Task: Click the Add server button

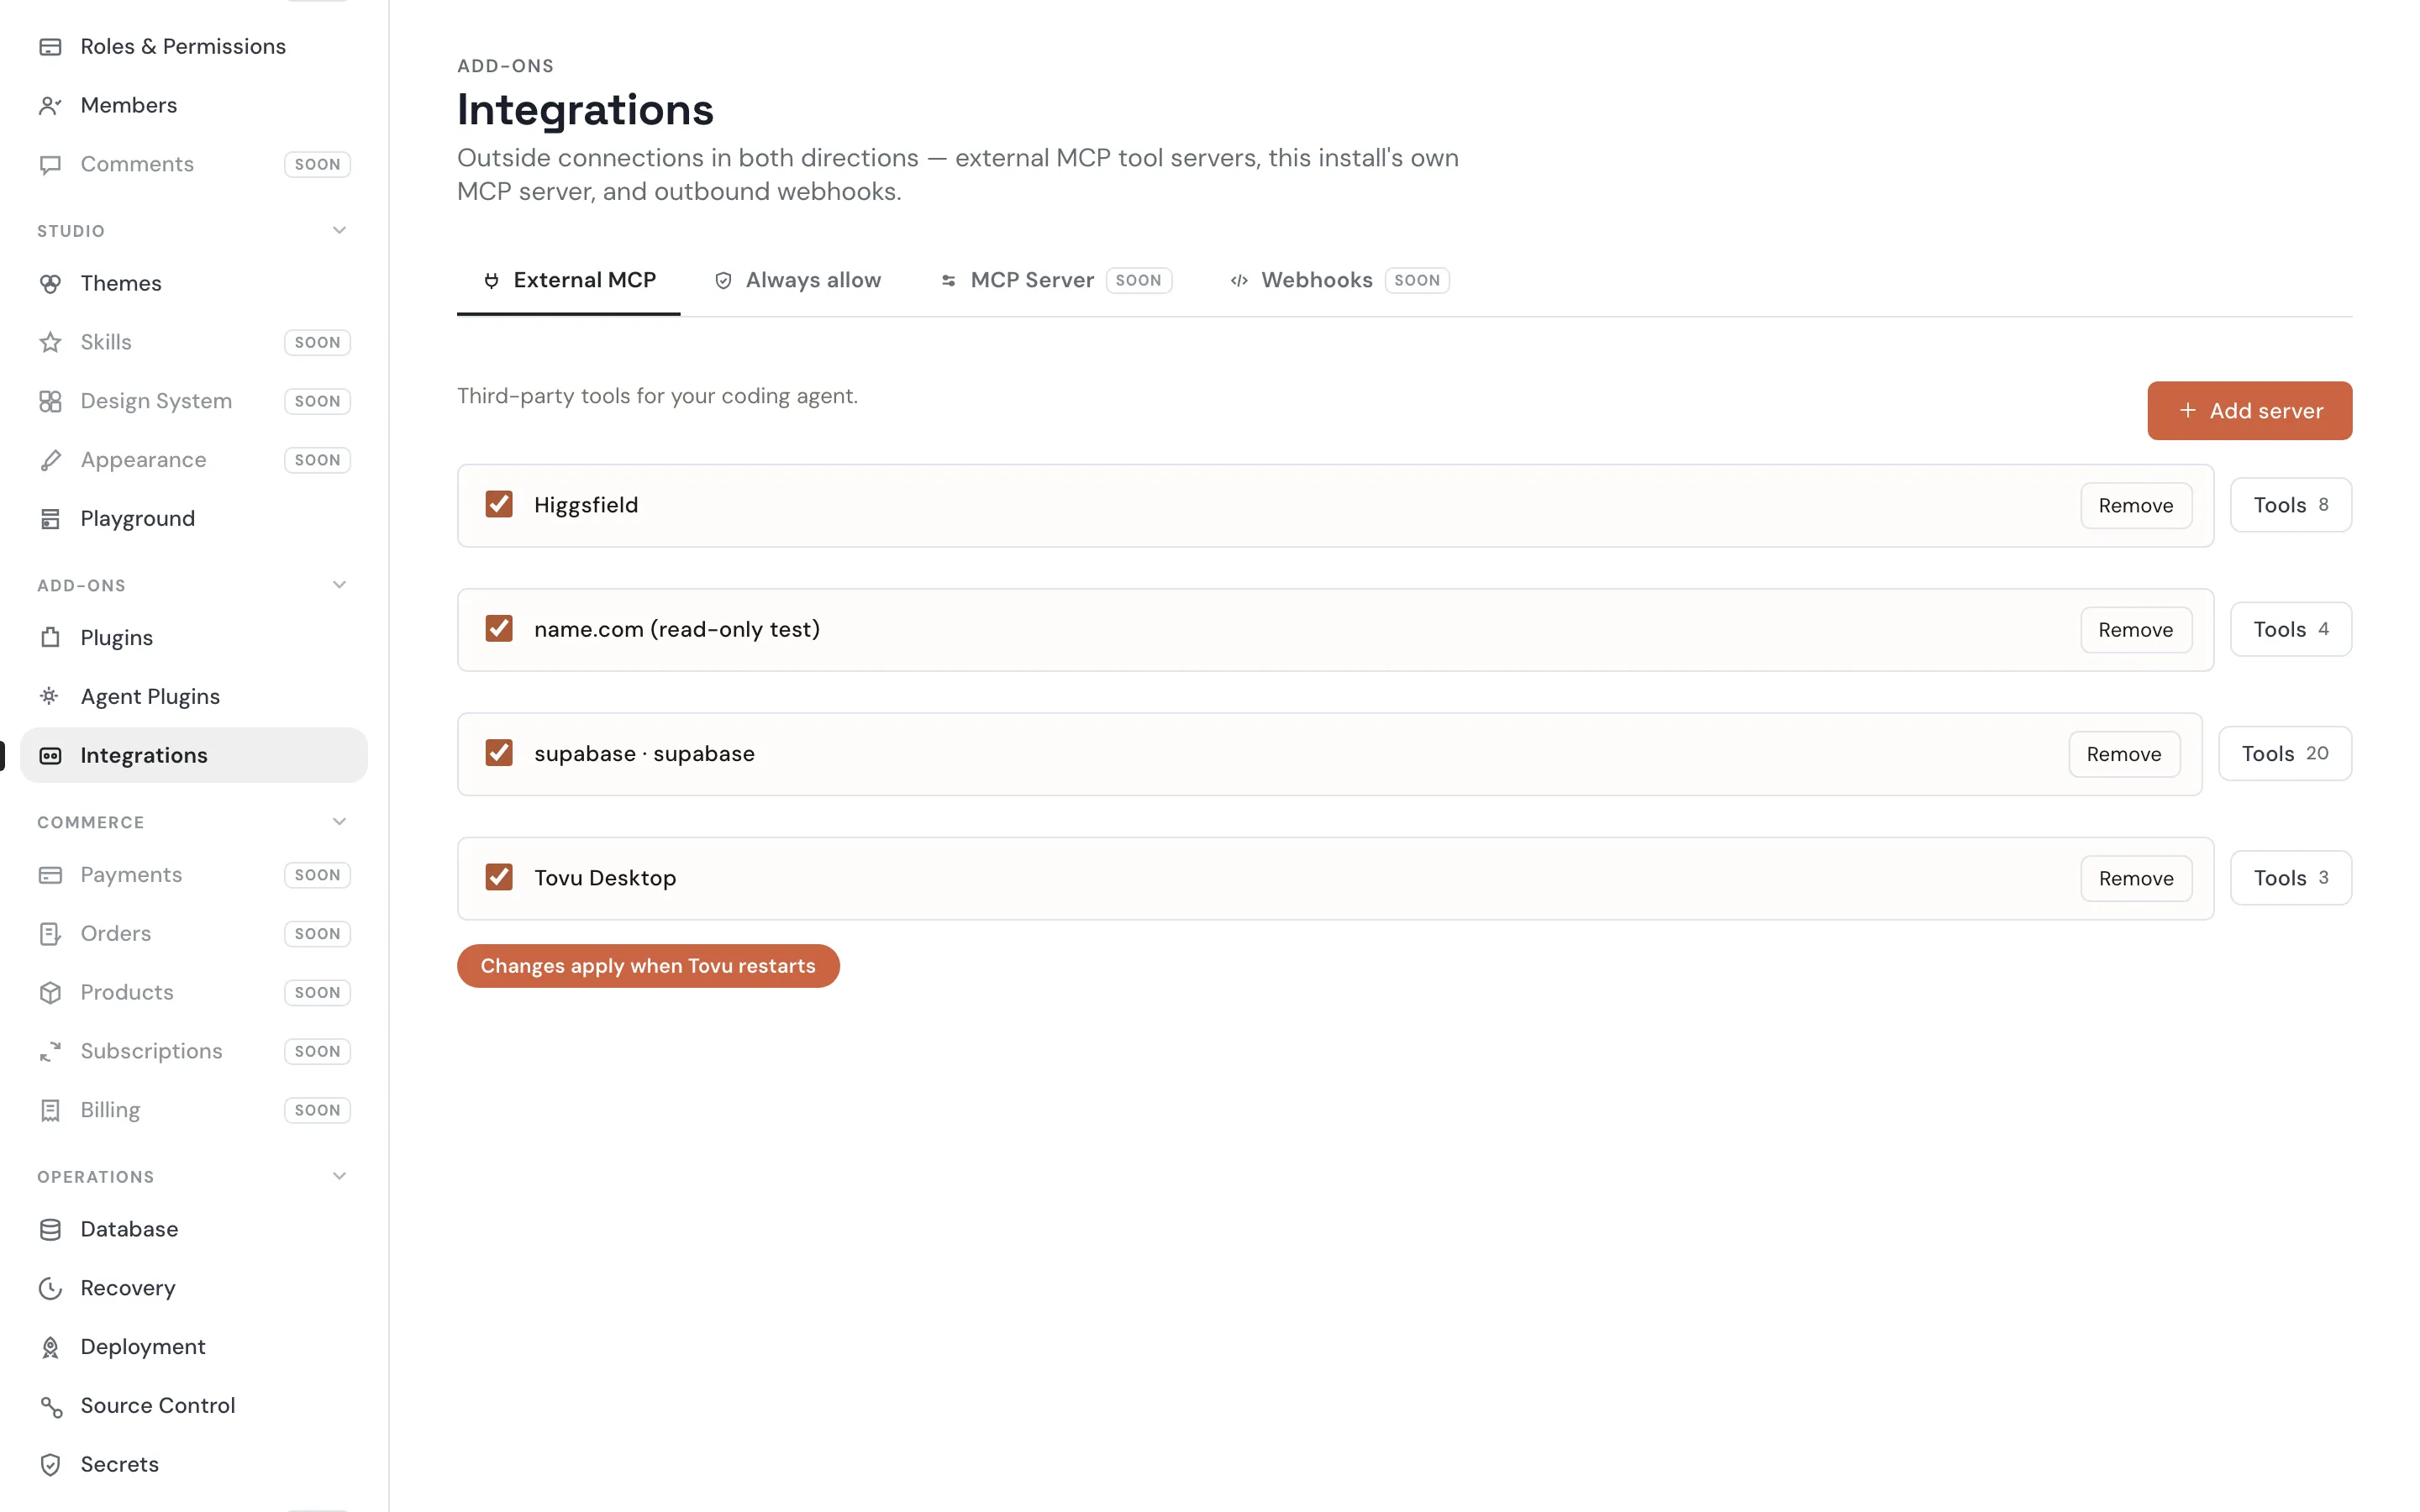Action: coord(2249,411)
